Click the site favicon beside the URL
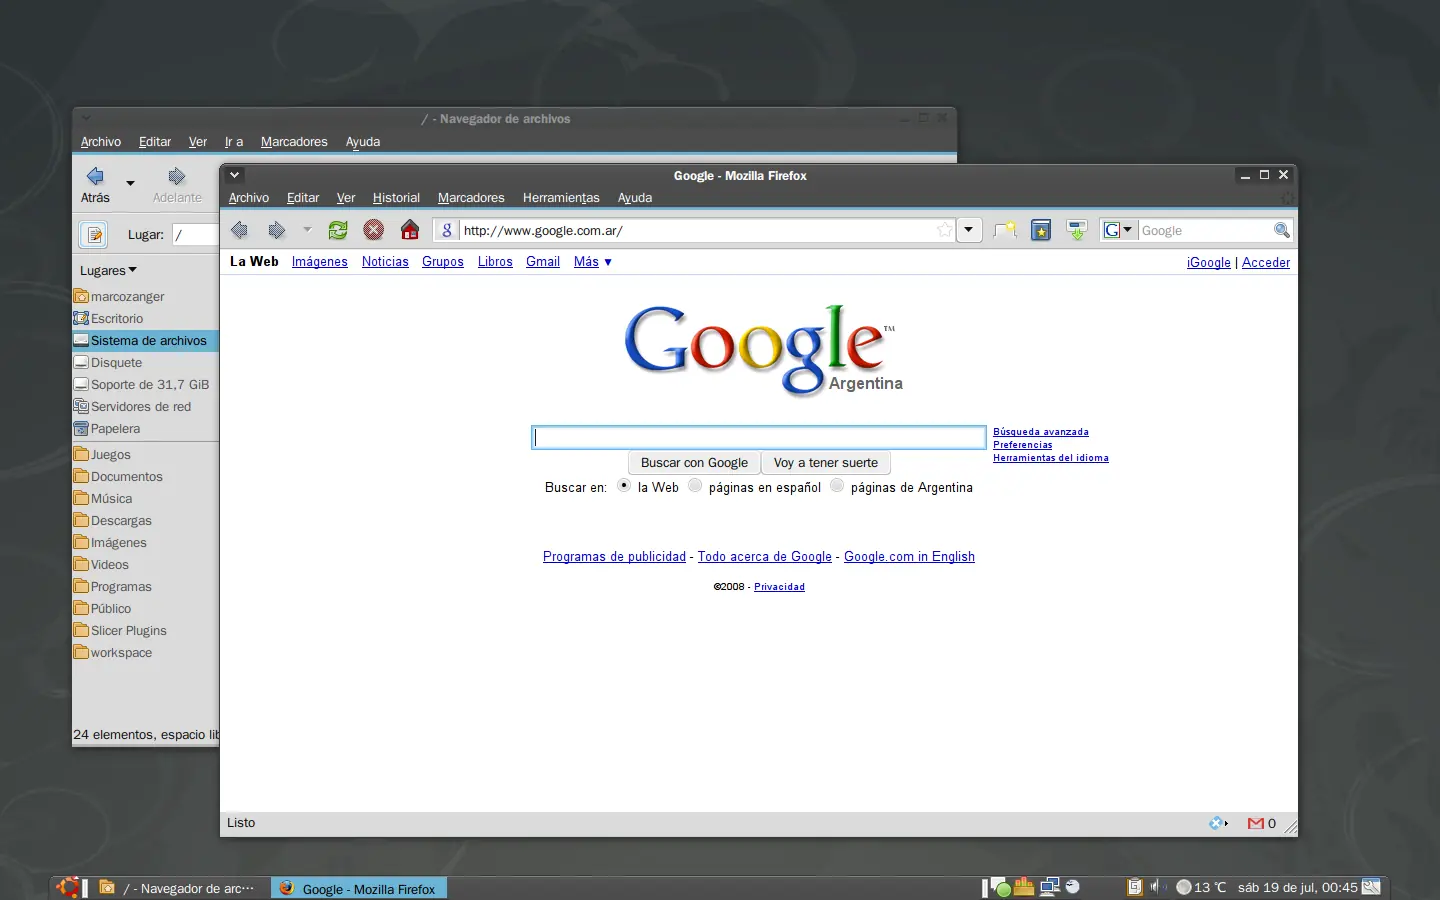The height and width of the screenshot is (900, 1440). (447, 230)
